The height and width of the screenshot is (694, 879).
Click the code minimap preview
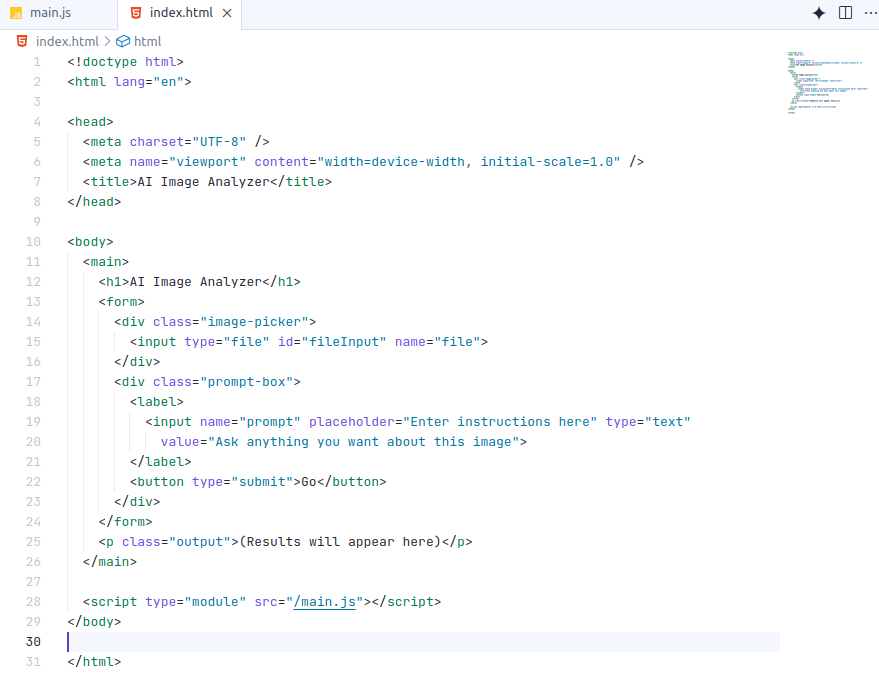[x=827, y=82]
